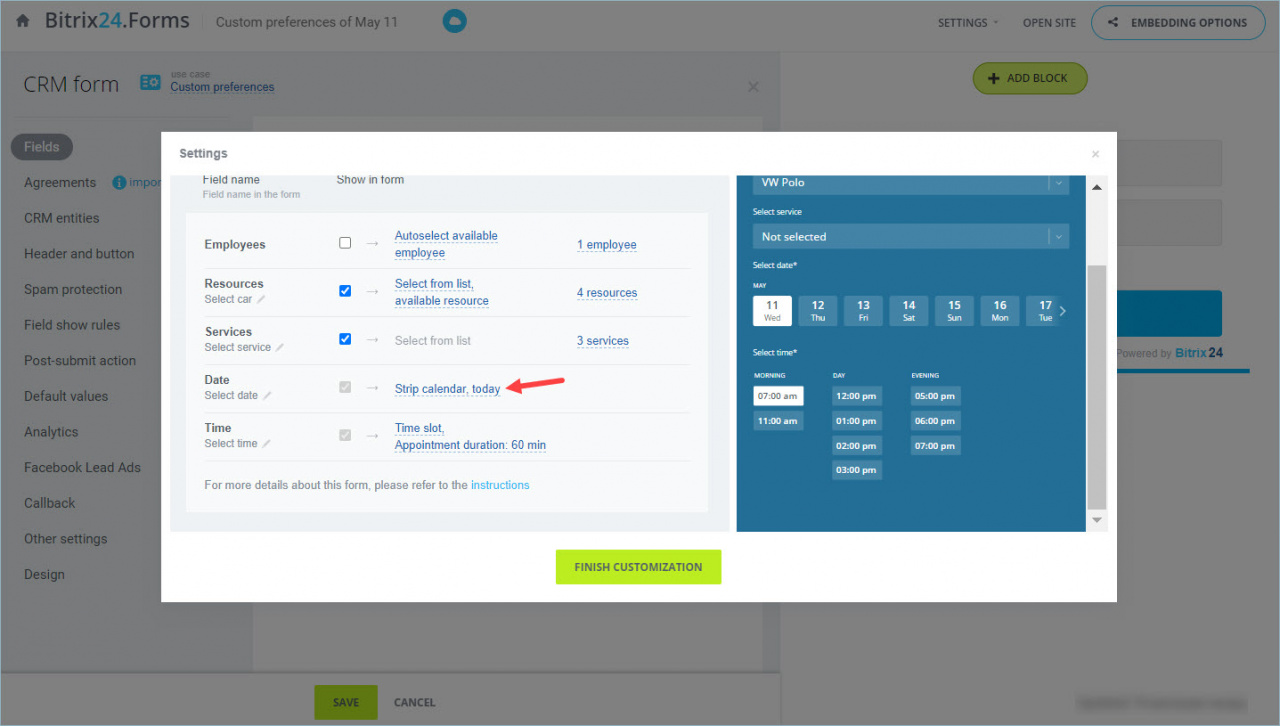Image resolution: width=1280 pixels, height=726 pixels.
Task: Click the home icon in the header
Action: [x=22, y=21]
